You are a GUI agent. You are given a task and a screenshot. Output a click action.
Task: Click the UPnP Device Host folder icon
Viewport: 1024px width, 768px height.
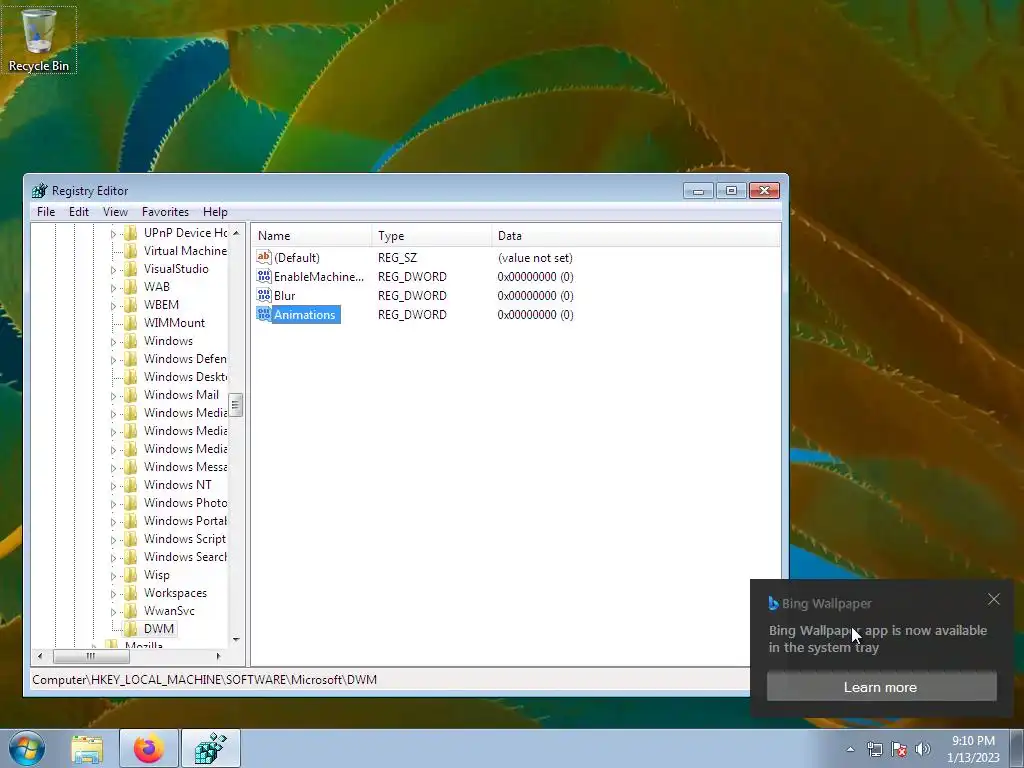[x=131, y=232]
